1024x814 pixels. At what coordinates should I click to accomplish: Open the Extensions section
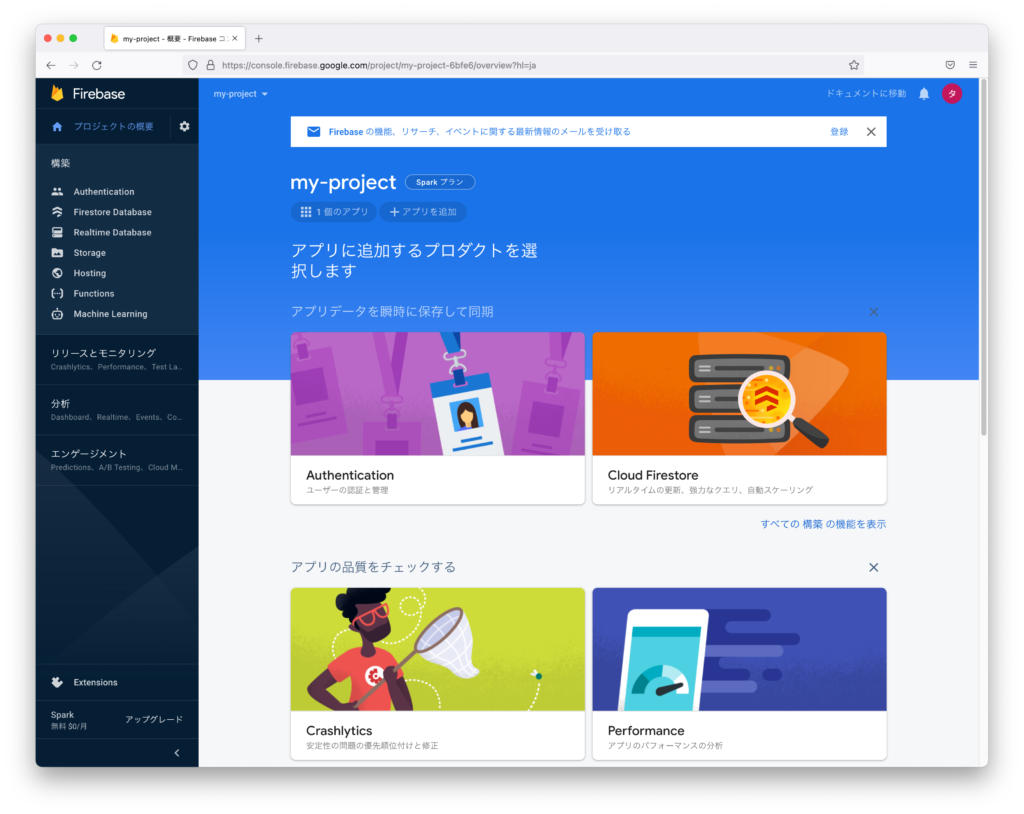[x=94, y=682]
